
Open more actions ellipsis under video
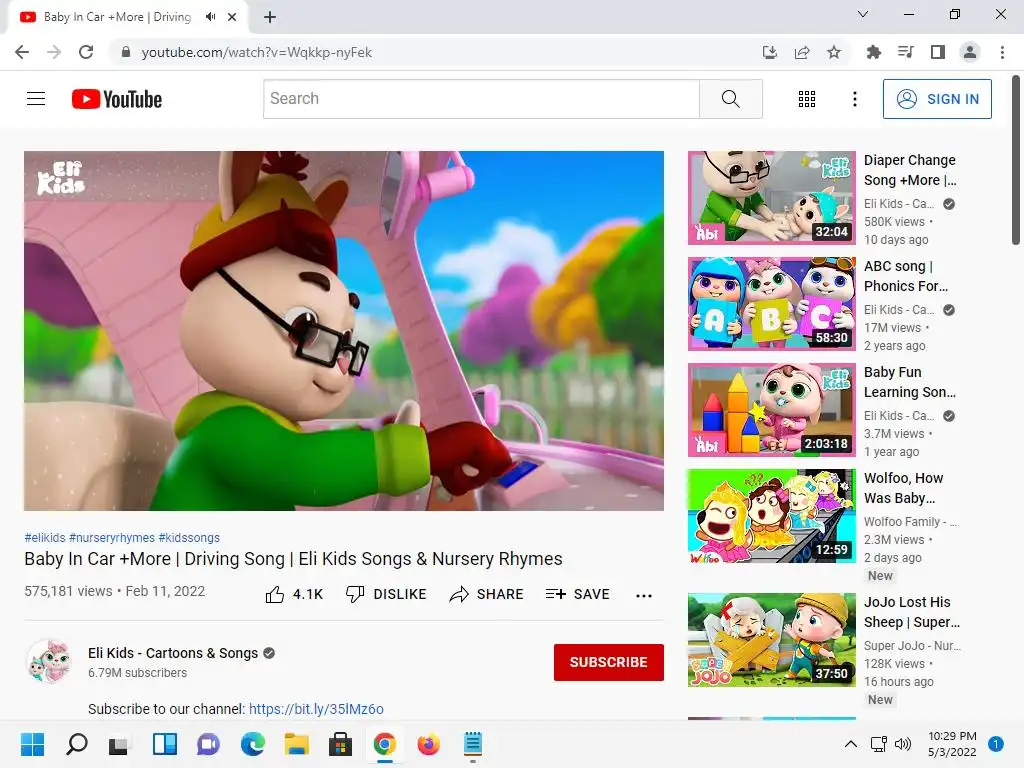[644, 596]
